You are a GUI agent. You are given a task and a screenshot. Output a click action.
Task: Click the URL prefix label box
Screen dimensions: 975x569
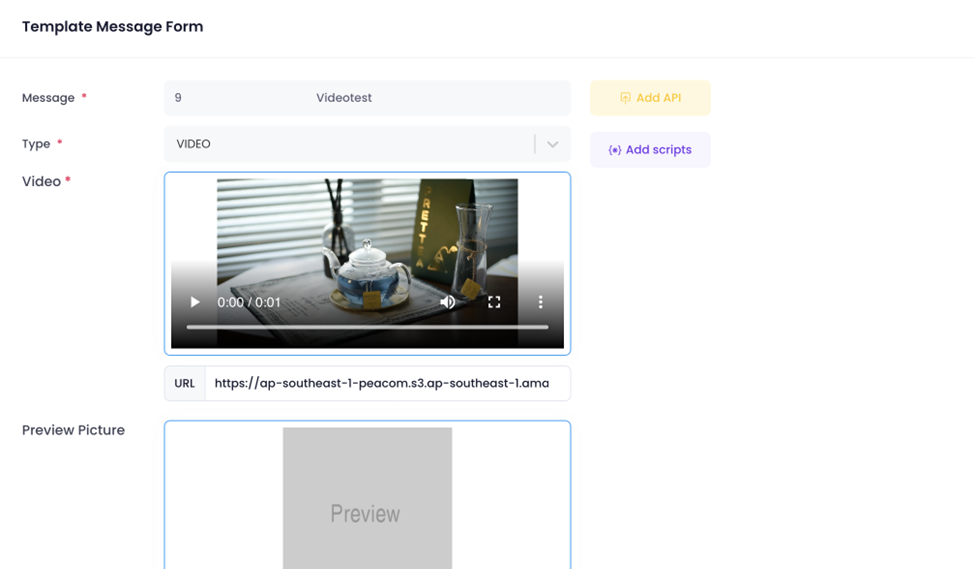tap(185, 383)
